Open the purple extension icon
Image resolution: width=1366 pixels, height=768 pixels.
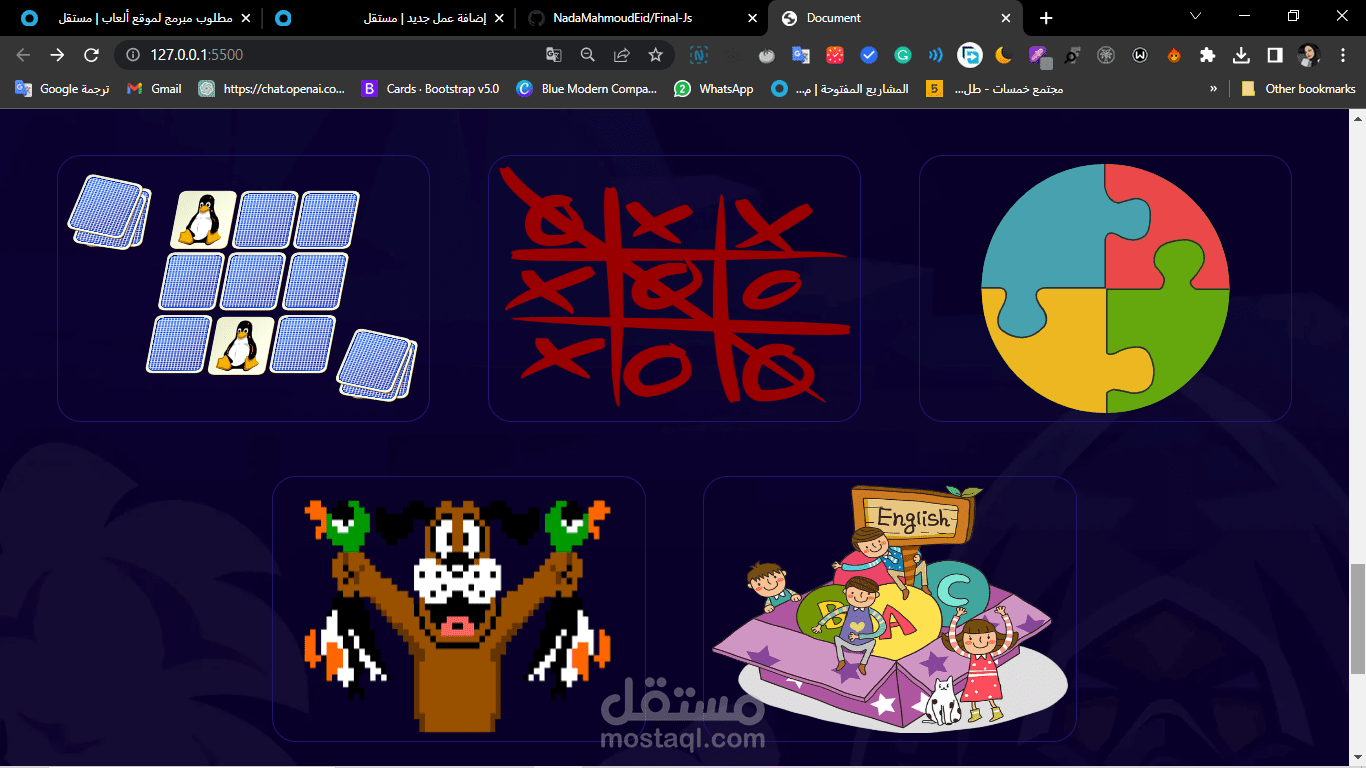(1039, 56)
